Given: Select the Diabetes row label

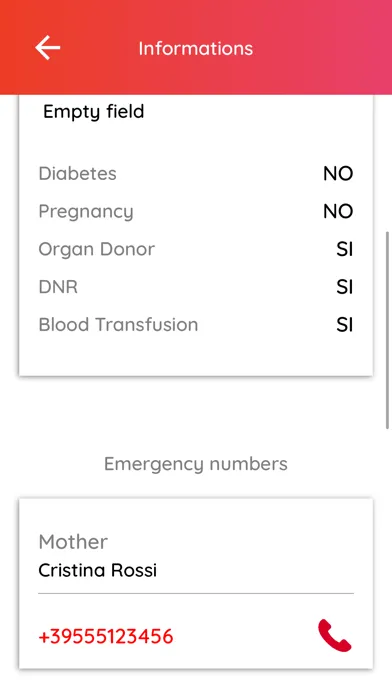Looking at the screenshot, I should point(78,174).
